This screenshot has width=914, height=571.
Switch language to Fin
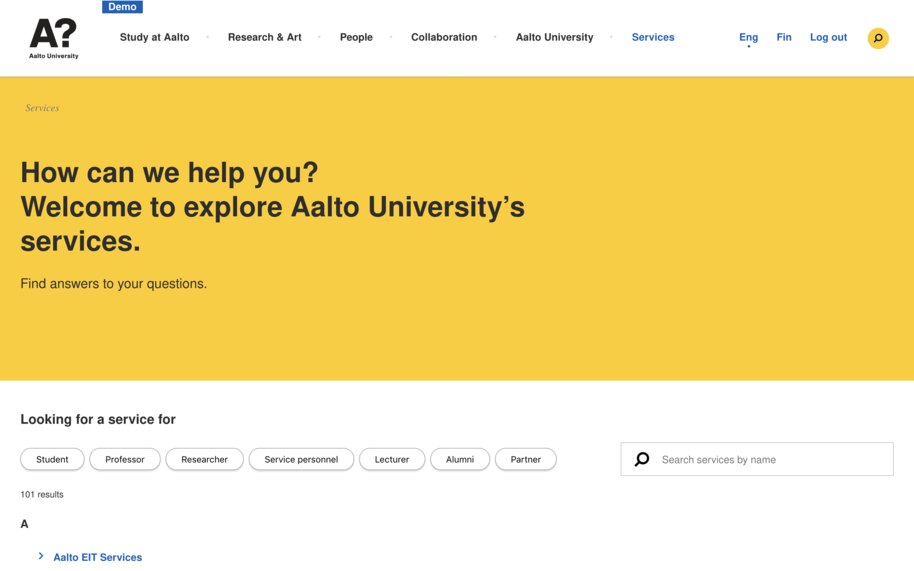click(784, 37)
